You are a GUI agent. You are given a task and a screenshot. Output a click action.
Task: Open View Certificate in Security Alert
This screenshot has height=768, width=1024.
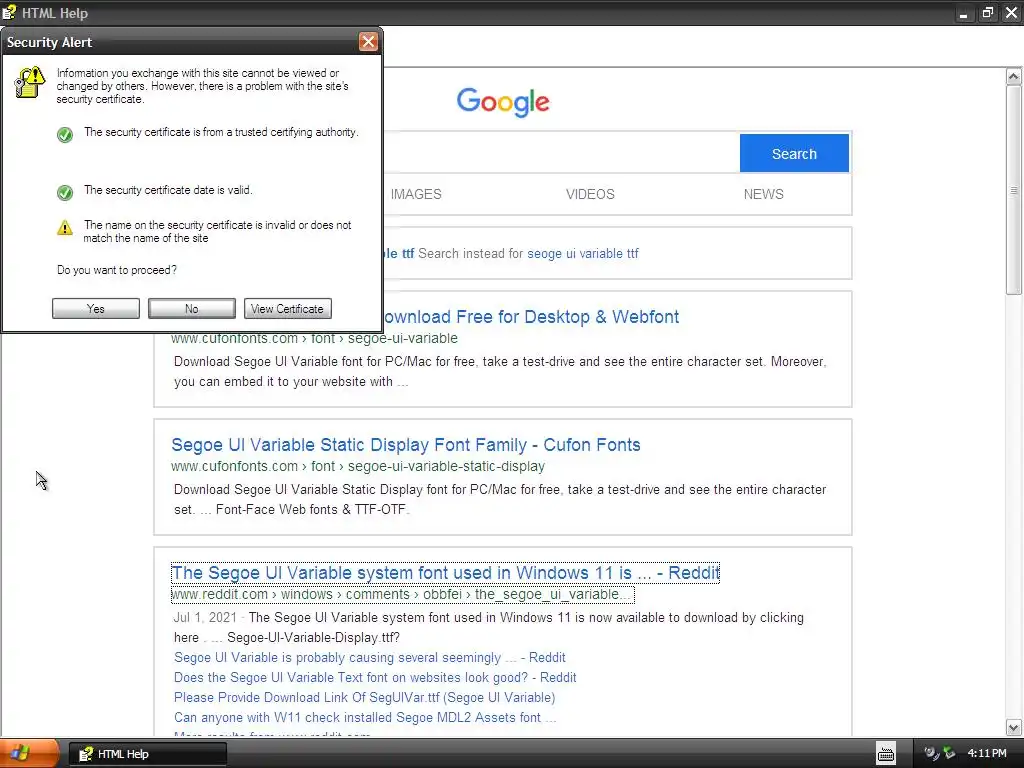pos(287,309)
